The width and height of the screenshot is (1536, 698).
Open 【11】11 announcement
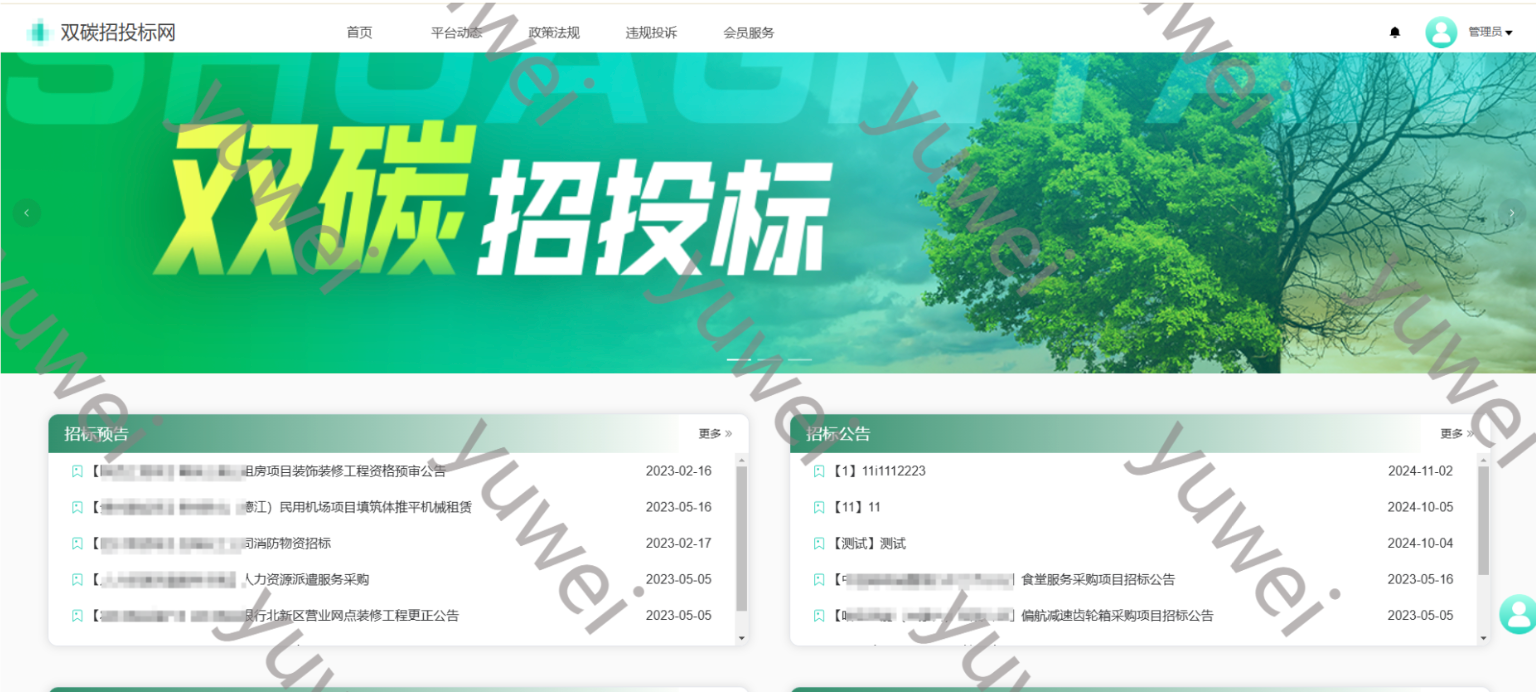click(x=857, y=507)
